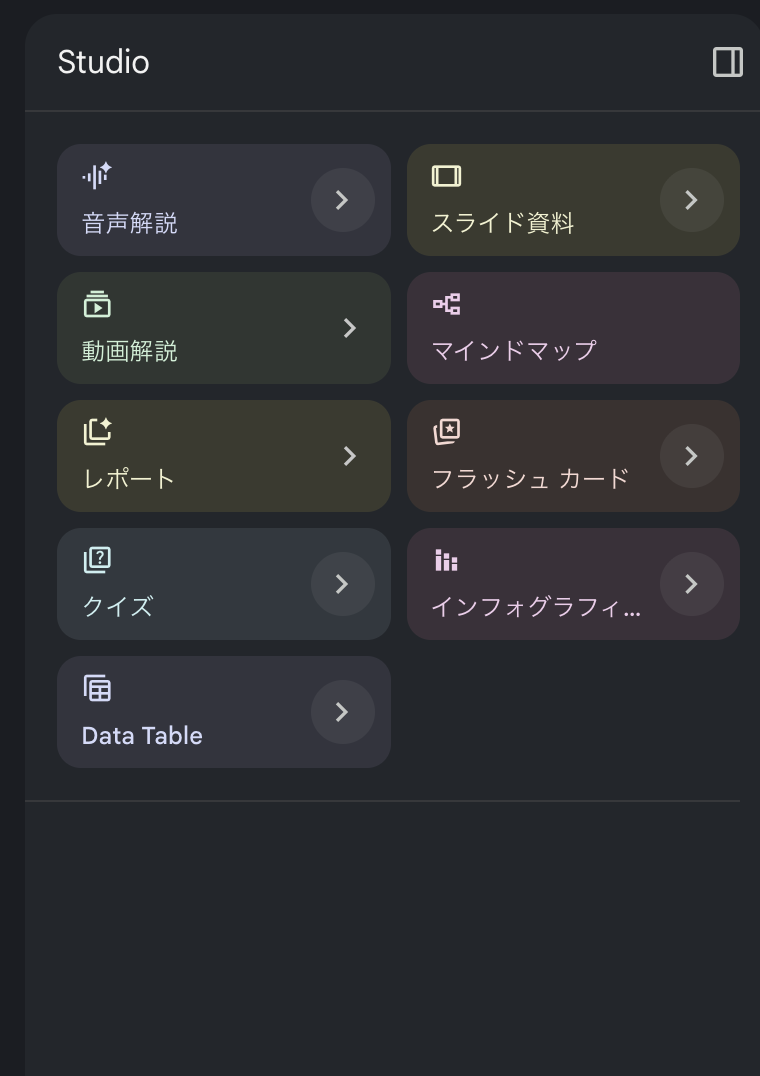
Task: Click the video overview icon
Action: [x=97, y=304]
